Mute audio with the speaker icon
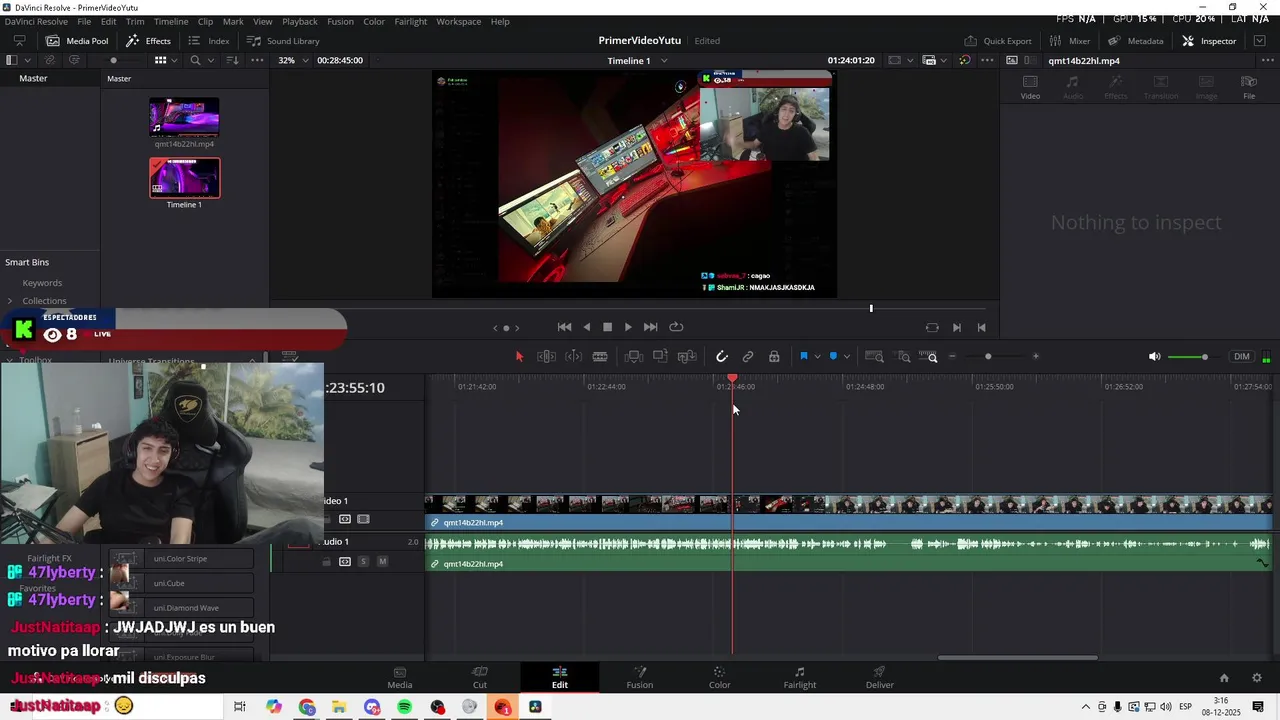The image size is (1280, 720). (1155, 357)
